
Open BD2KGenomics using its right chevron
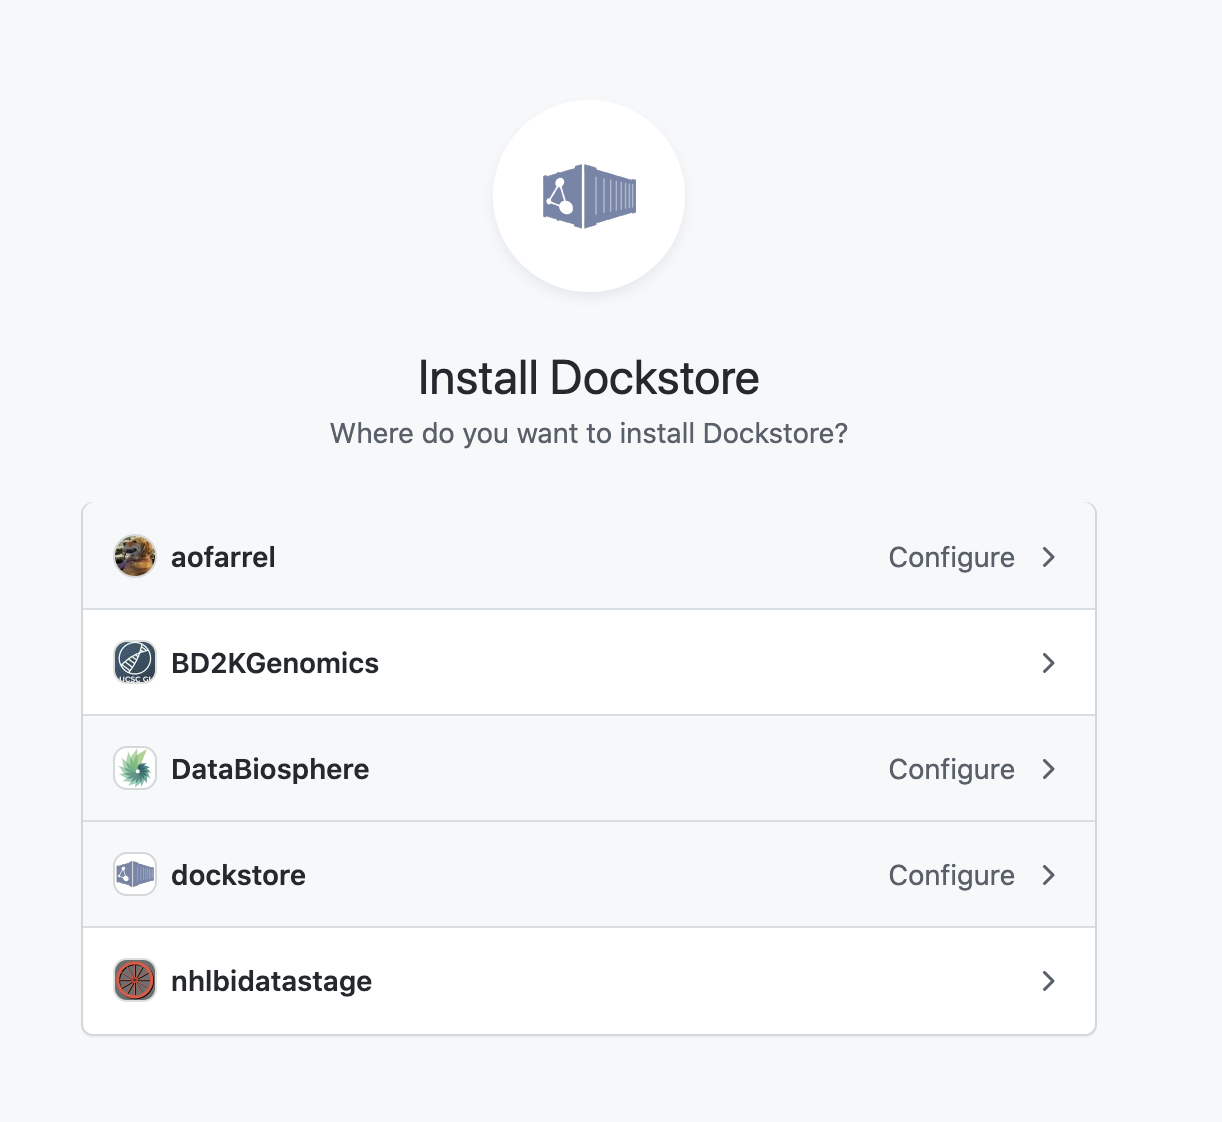click(x=1048, y=663)
